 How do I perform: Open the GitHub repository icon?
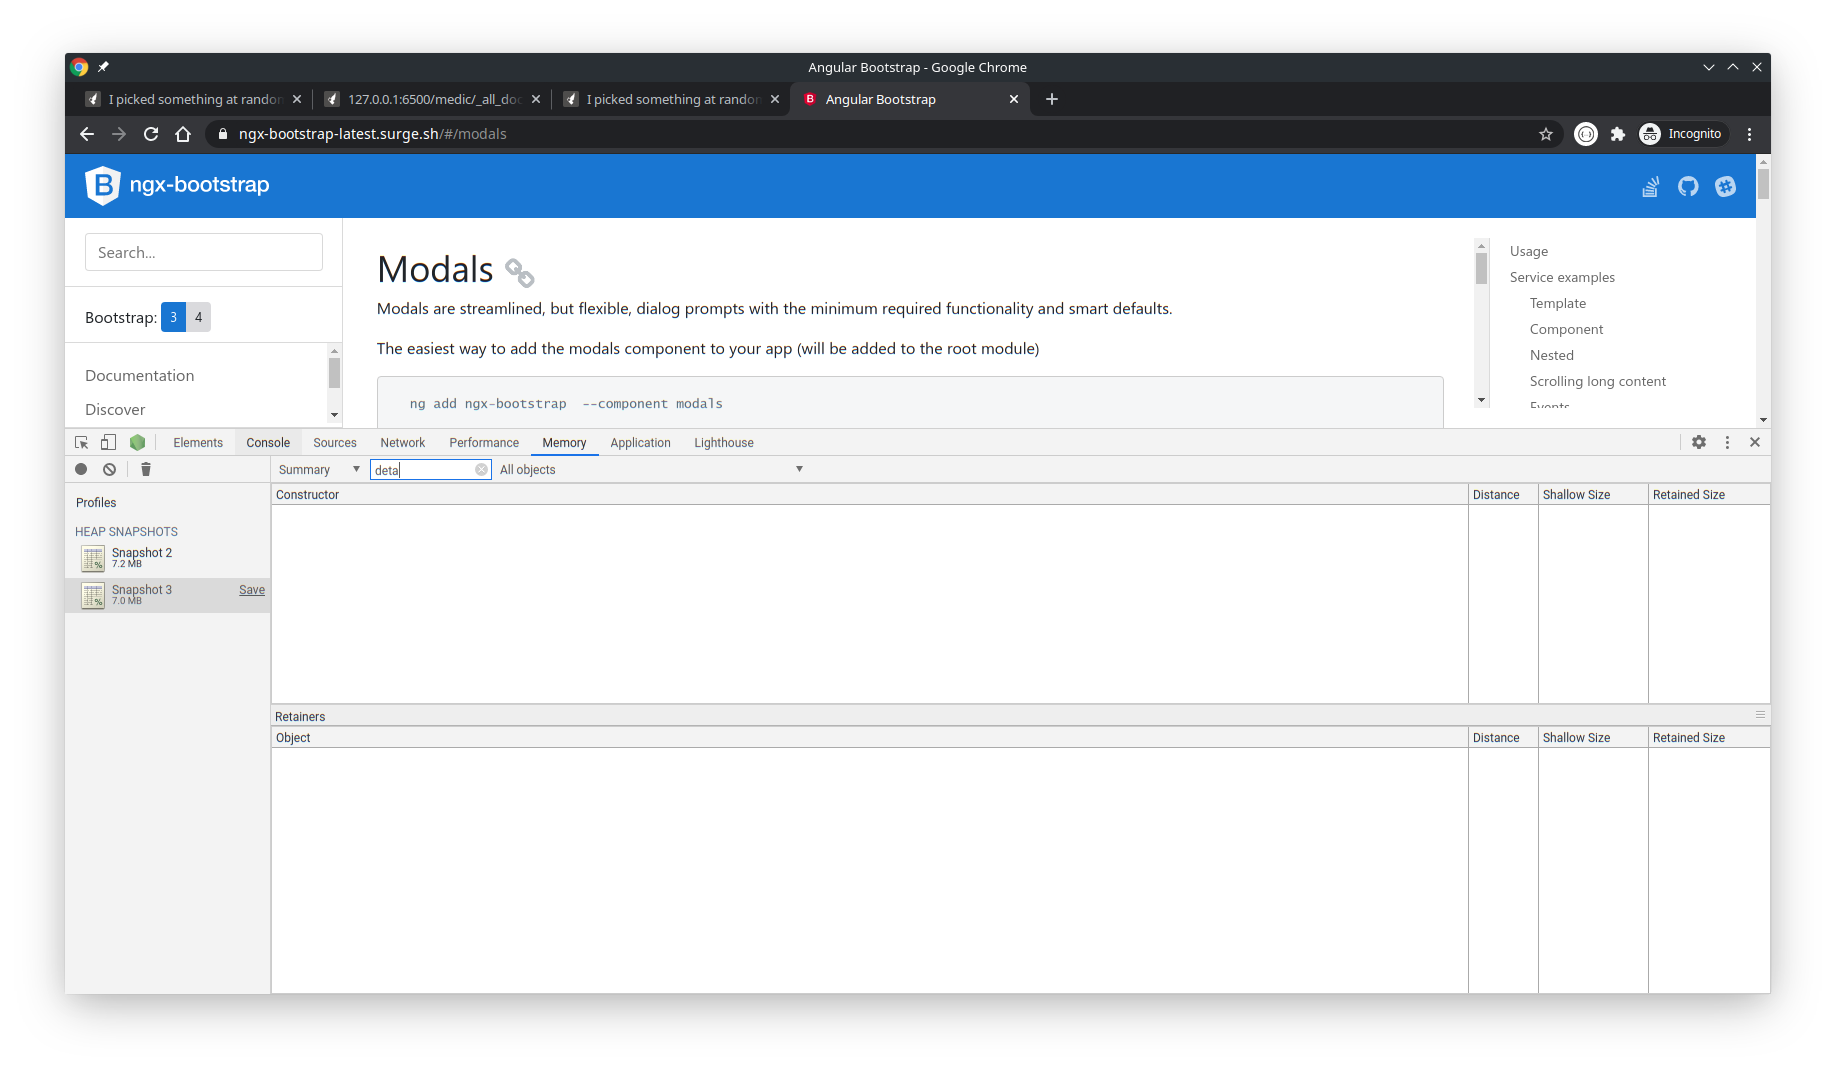tap(1688, 186)
